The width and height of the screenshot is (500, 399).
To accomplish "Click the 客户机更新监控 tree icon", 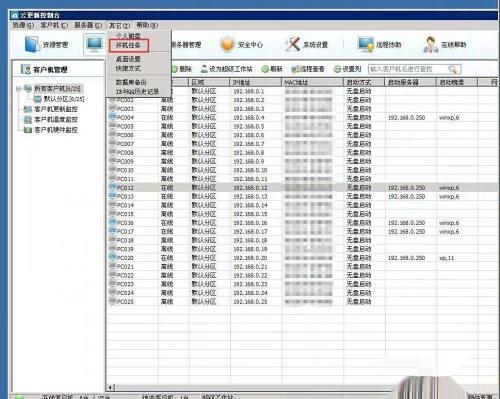I will (x=28, y=109).
